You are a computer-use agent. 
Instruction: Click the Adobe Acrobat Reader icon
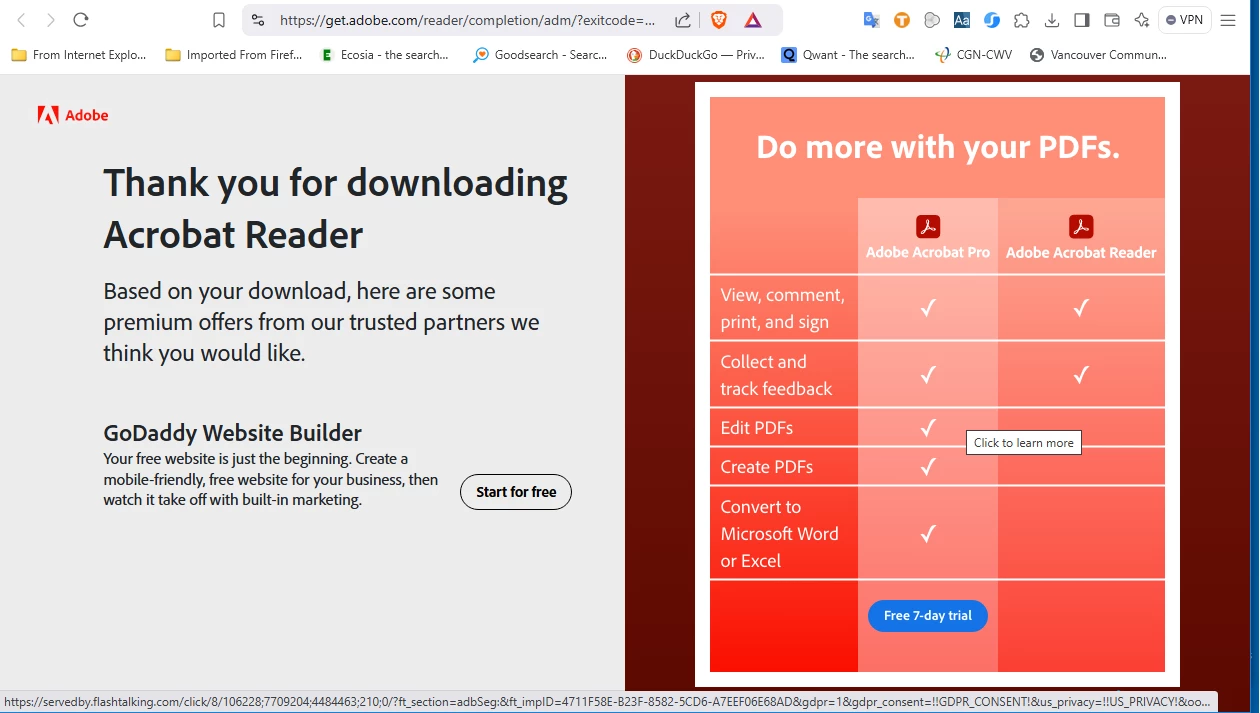[1081, 227]
